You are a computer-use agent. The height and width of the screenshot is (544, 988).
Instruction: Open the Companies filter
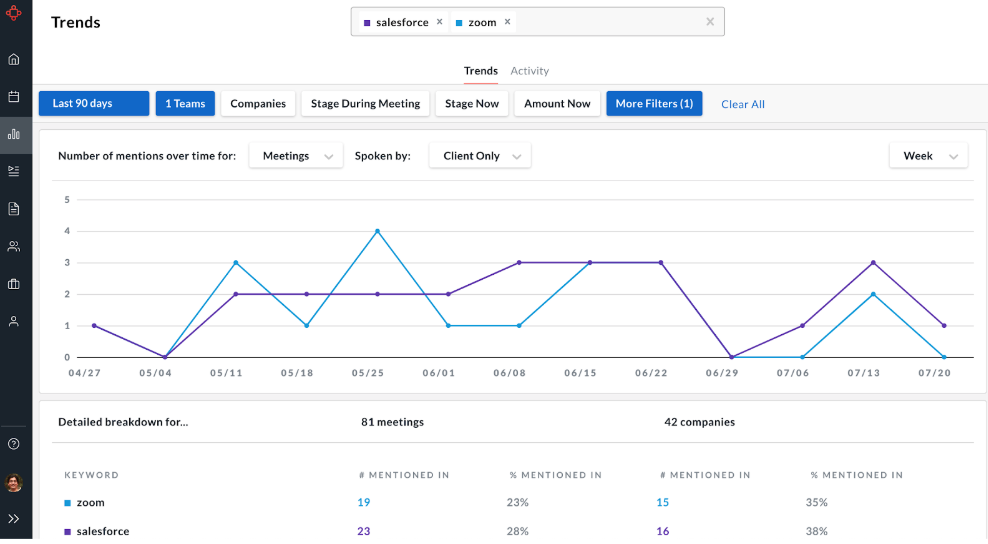258,103
